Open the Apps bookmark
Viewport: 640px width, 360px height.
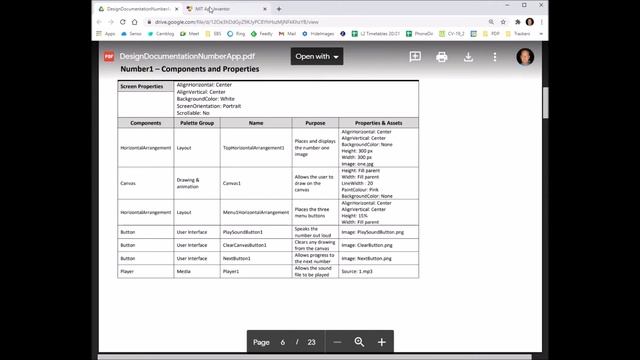pos(106,34)
